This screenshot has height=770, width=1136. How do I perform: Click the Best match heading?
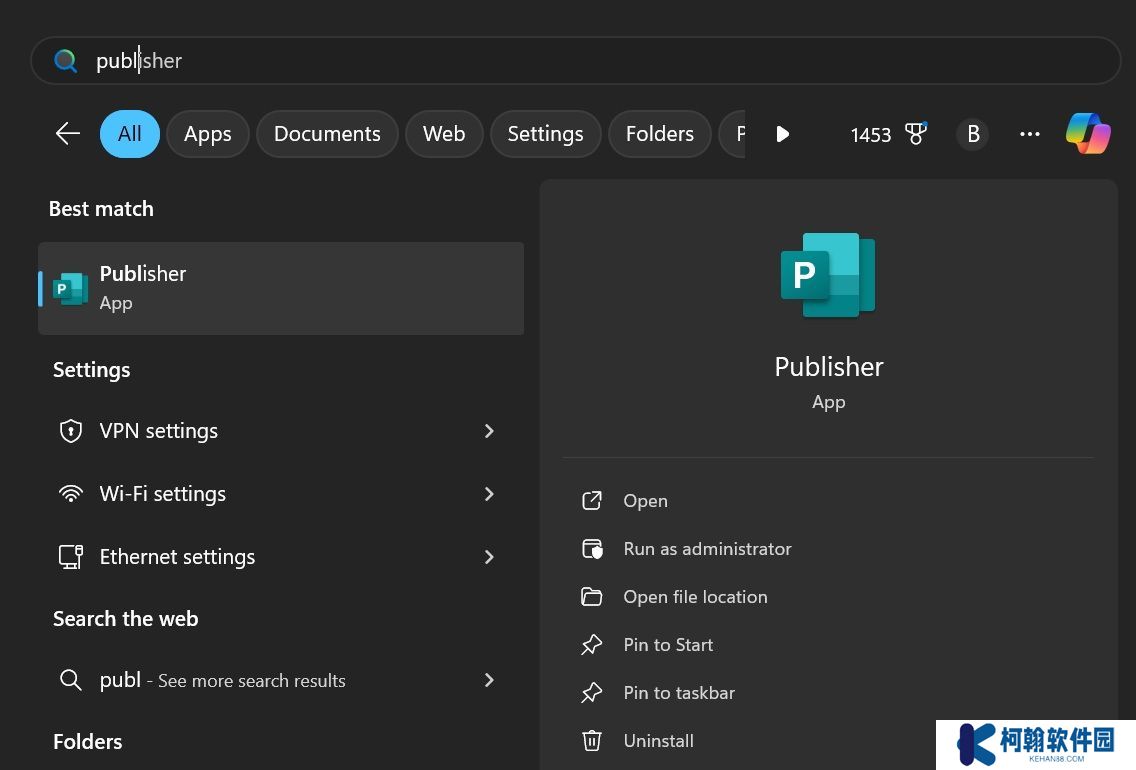[101, 209]
